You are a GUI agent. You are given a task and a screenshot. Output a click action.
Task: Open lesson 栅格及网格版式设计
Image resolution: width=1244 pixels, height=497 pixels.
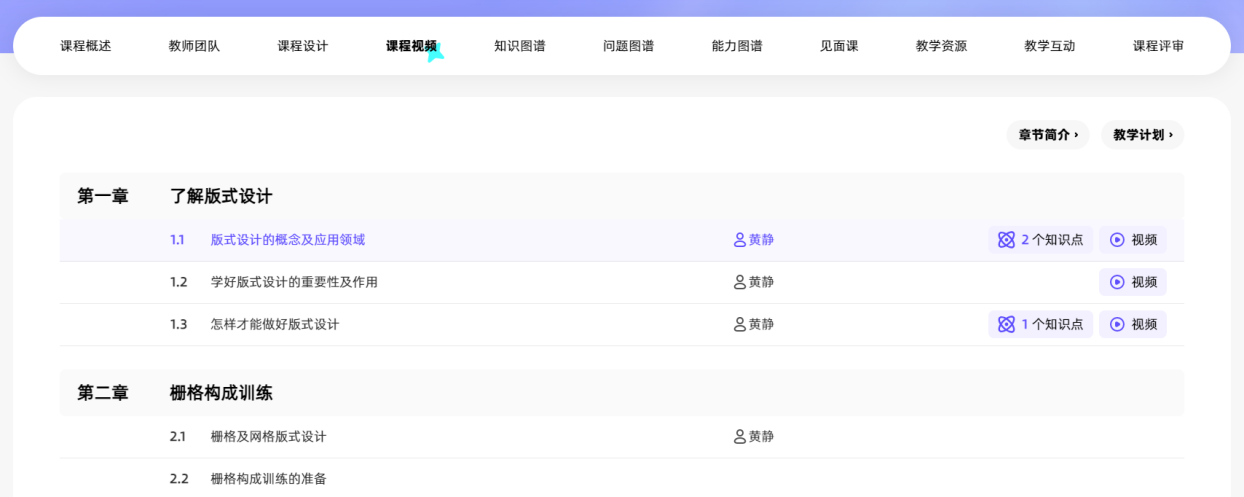(268, 437)
